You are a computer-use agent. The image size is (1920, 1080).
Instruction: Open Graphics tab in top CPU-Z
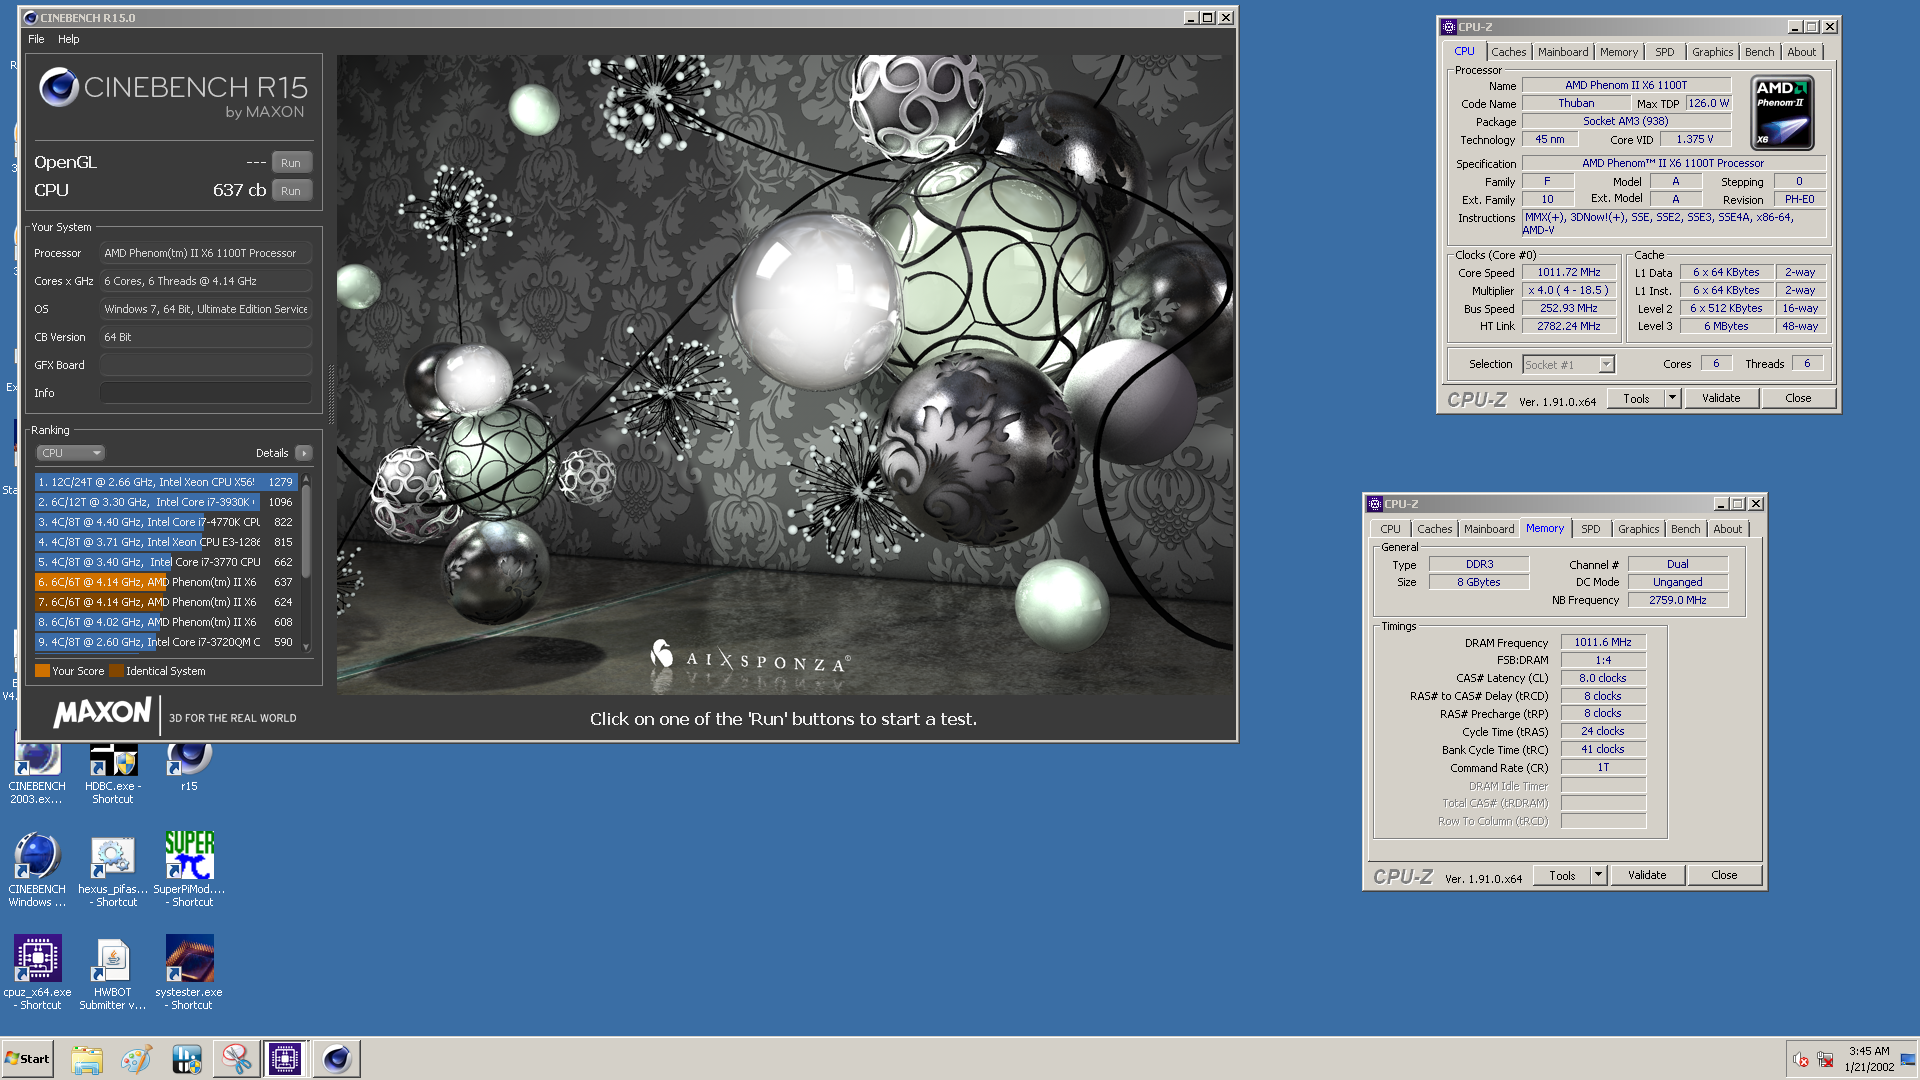click(x=1713, y=52)
